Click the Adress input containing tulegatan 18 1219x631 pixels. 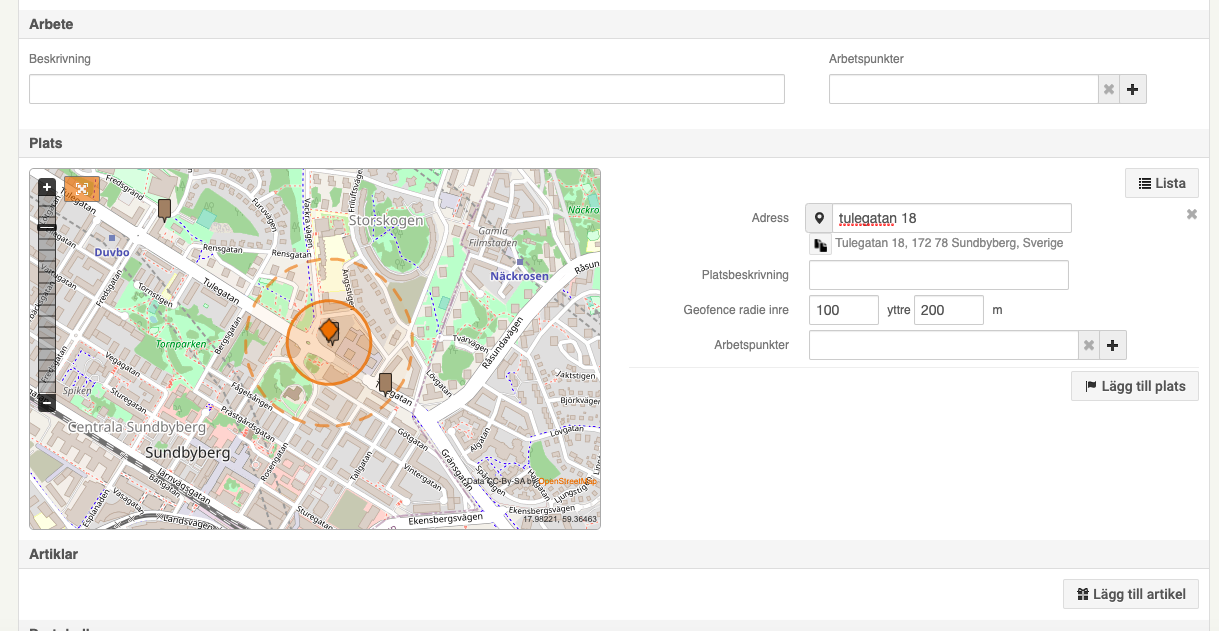coord(952,218)
